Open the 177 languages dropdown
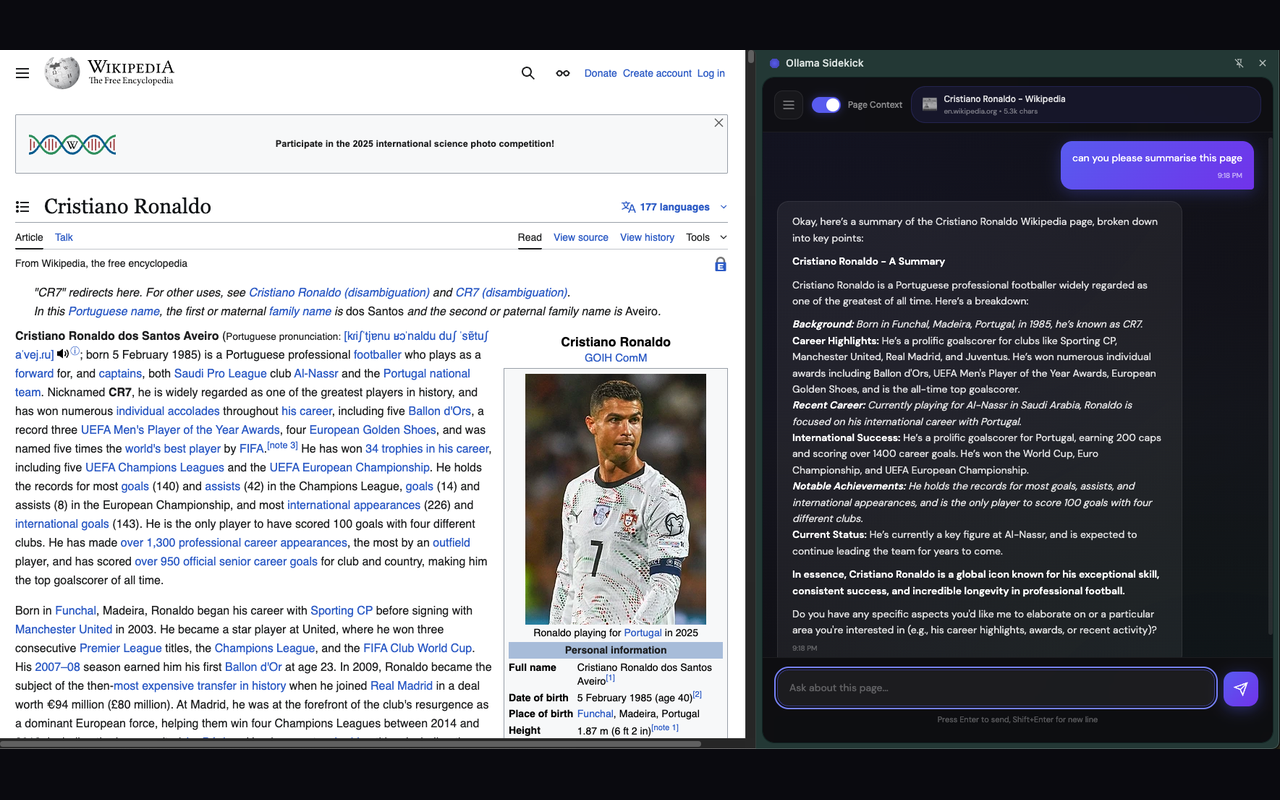The height and width of the screenshot is (800, 1280). [x=674, y=207]
